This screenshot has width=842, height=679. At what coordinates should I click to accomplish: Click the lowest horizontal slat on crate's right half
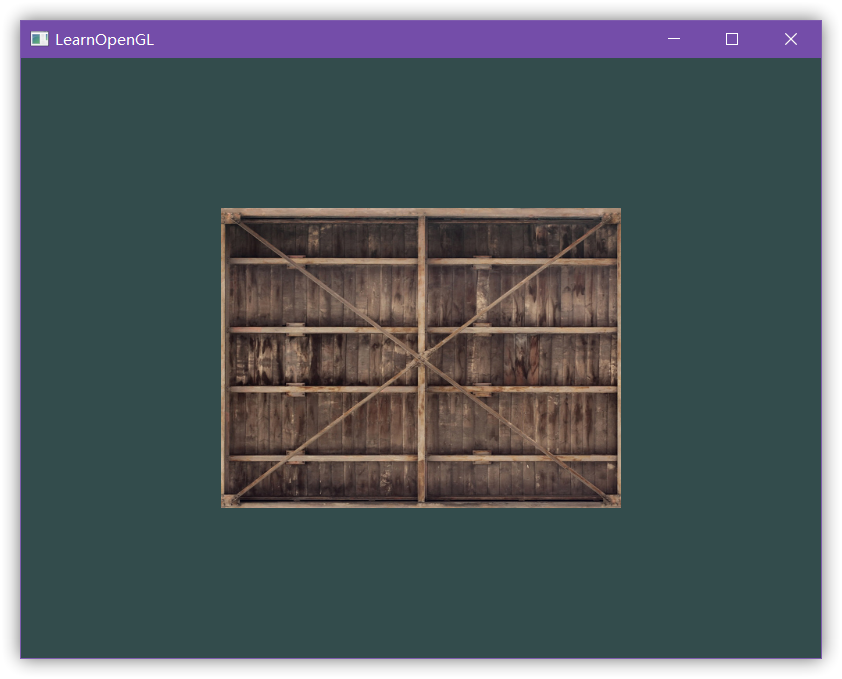[x=520, y=458]
